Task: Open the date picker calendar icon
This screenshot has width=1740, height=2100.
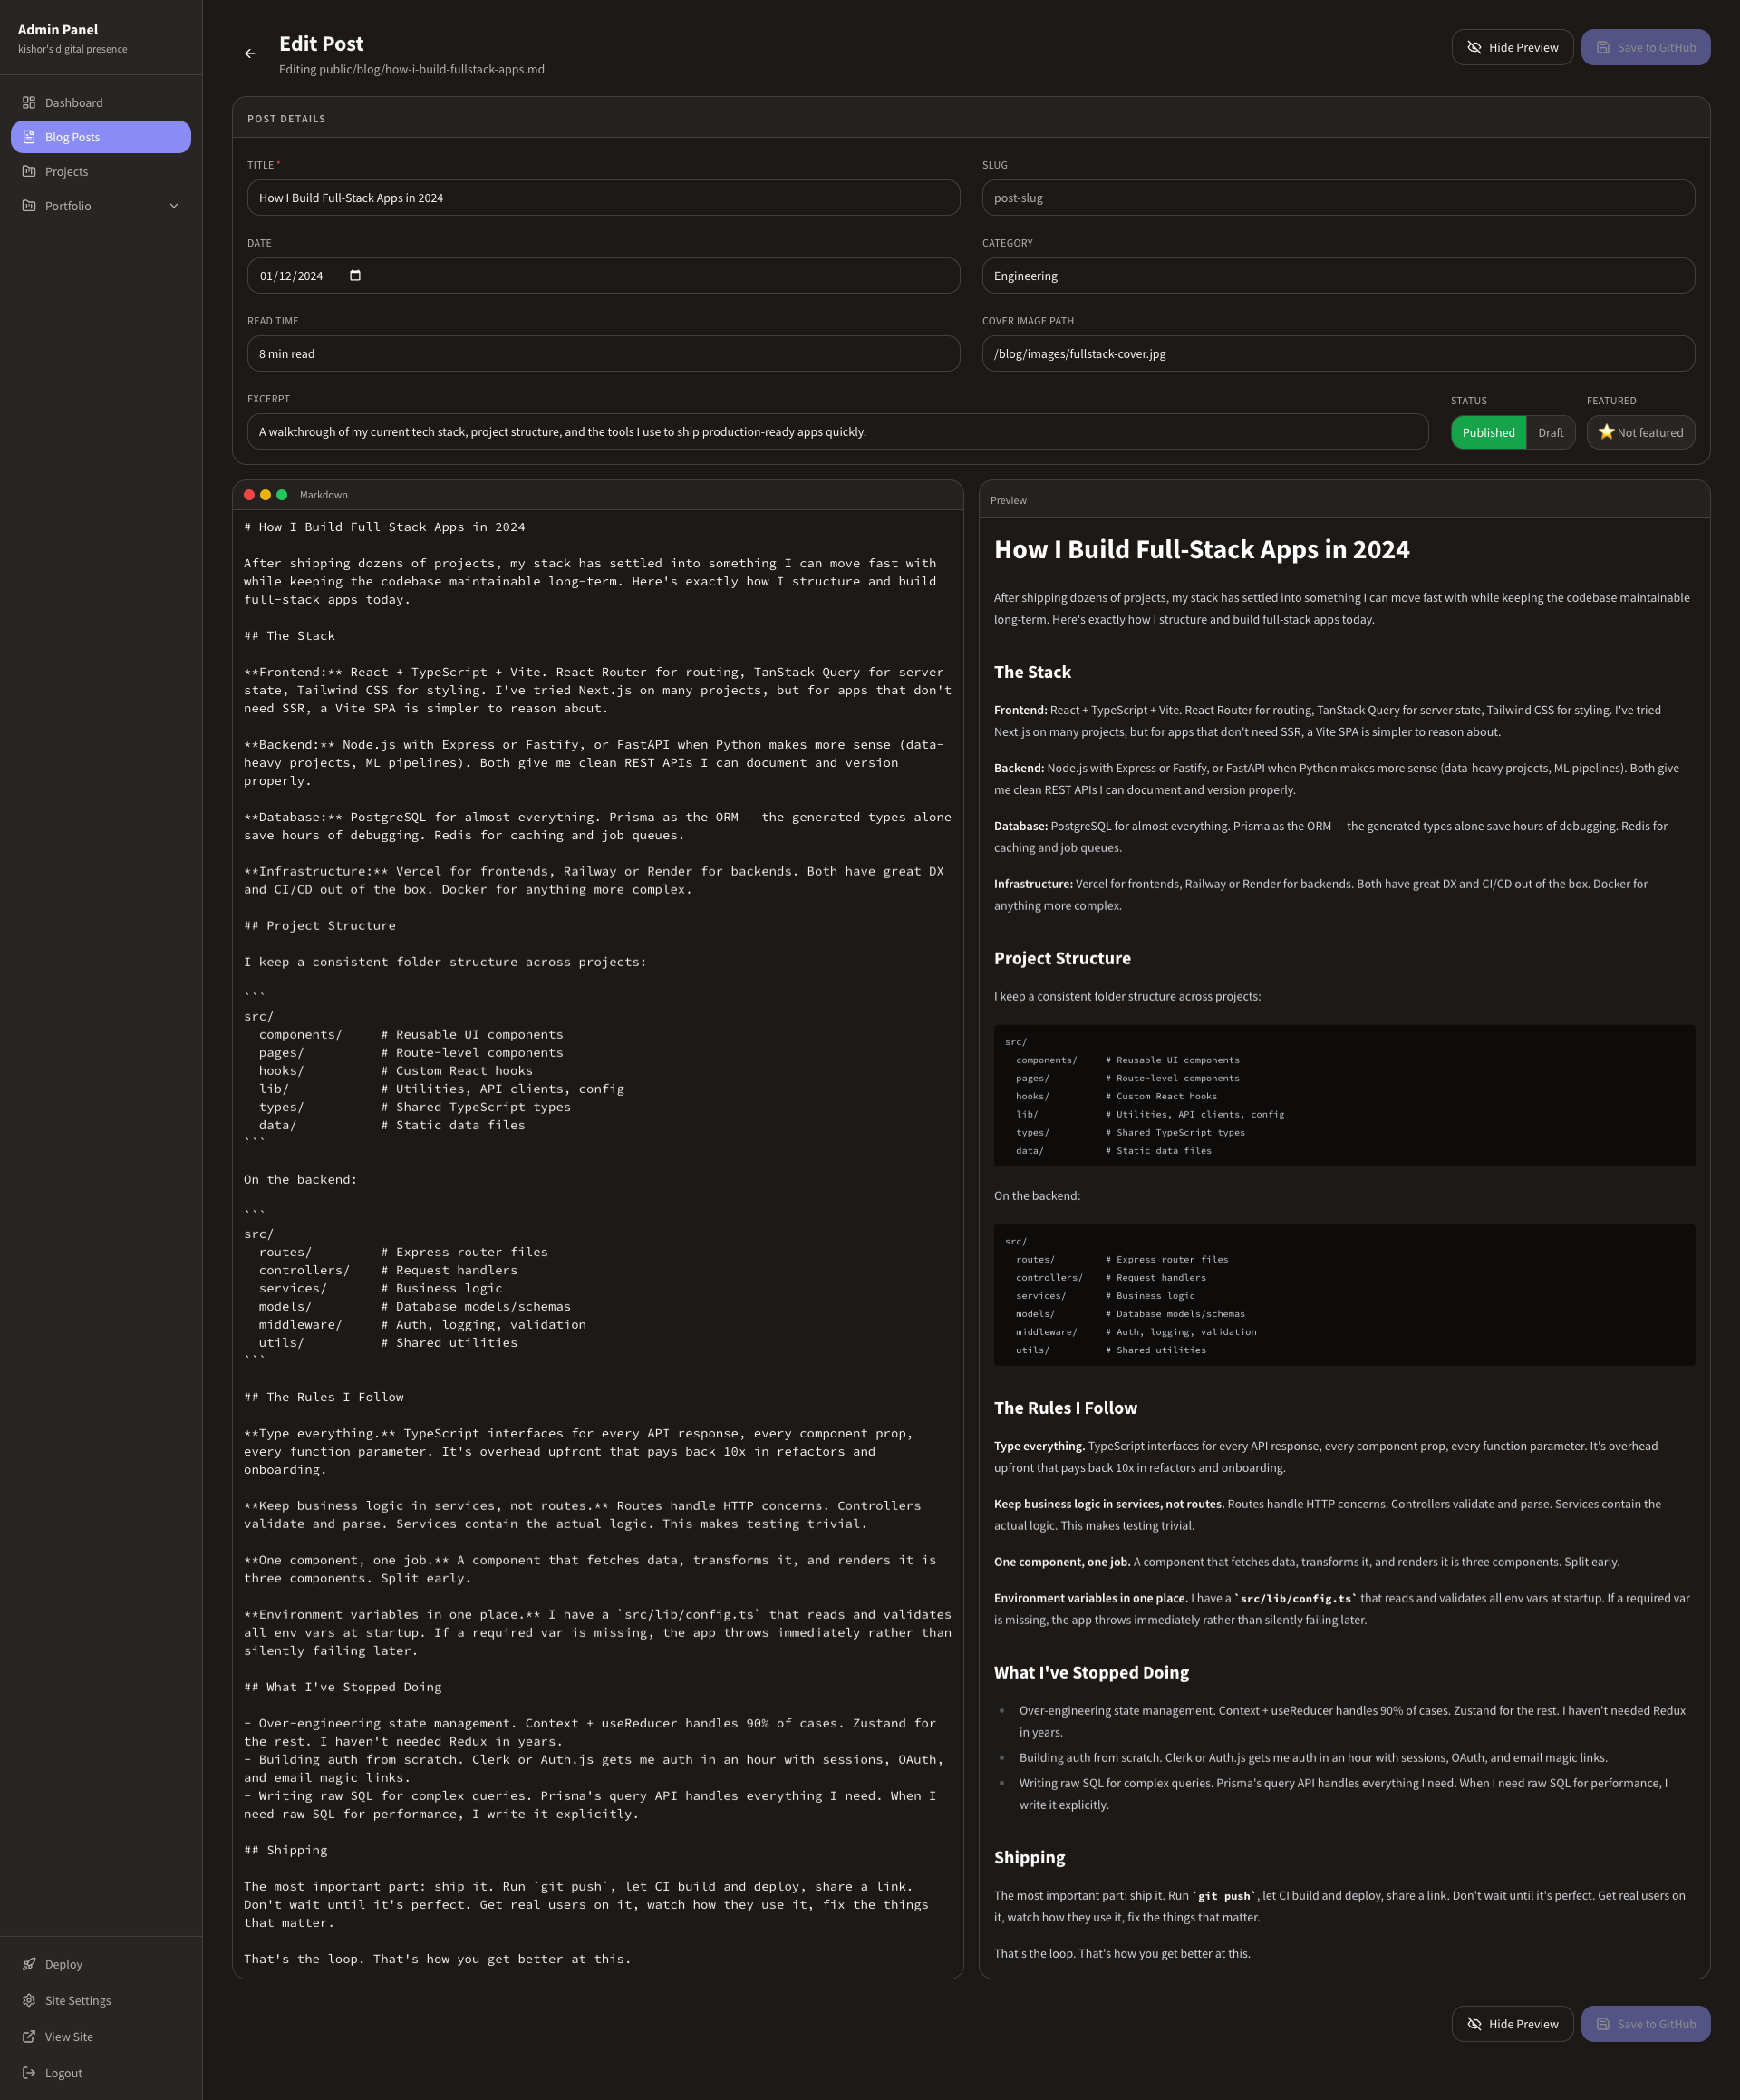Action: [355, 276]
